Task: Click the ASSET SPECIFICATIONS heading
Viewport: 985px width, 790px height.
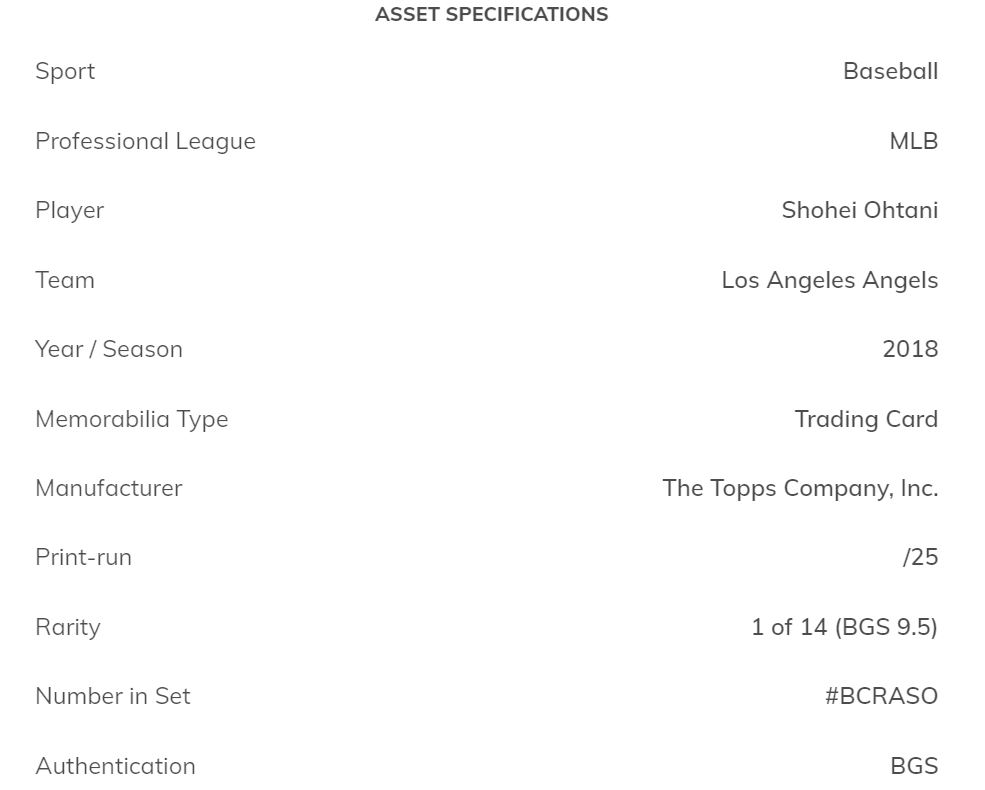Action: tap(491, 15)
